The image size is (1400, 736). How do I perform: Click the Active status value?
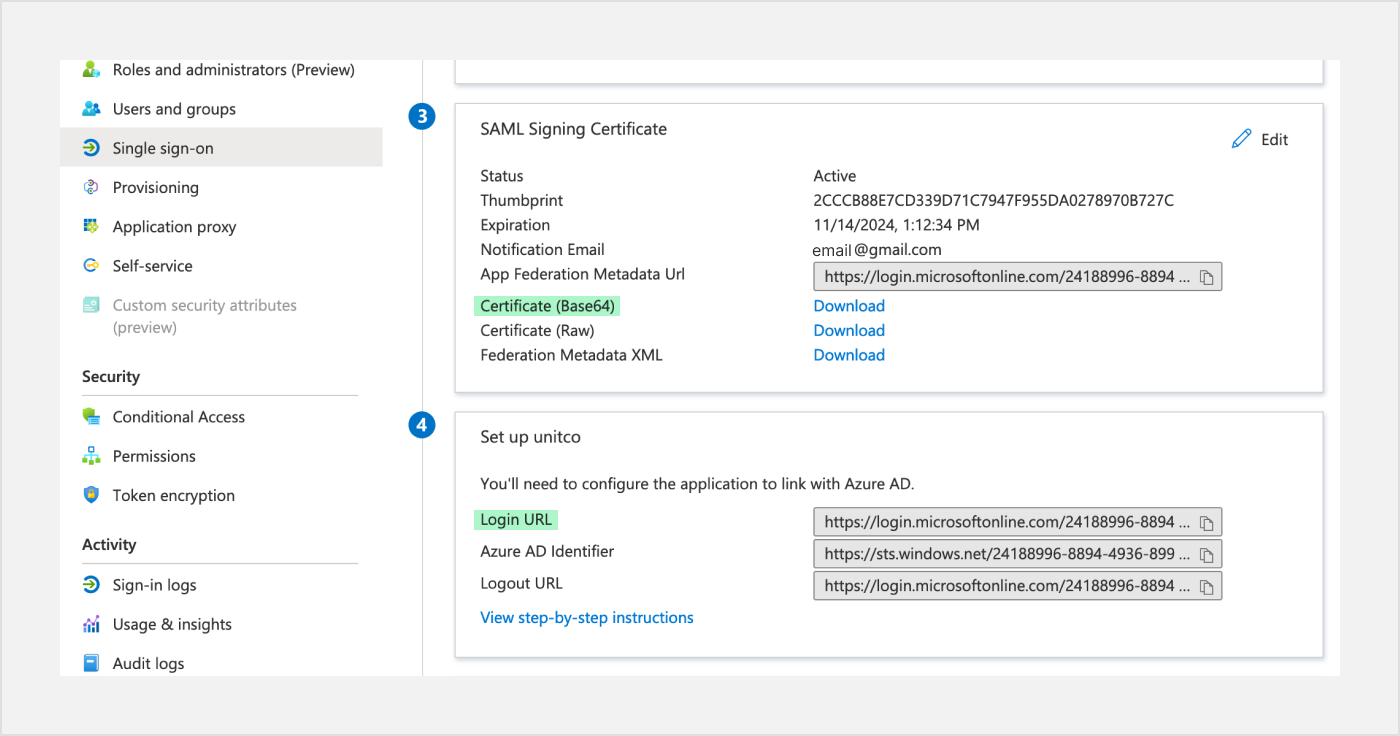point(835,176)
